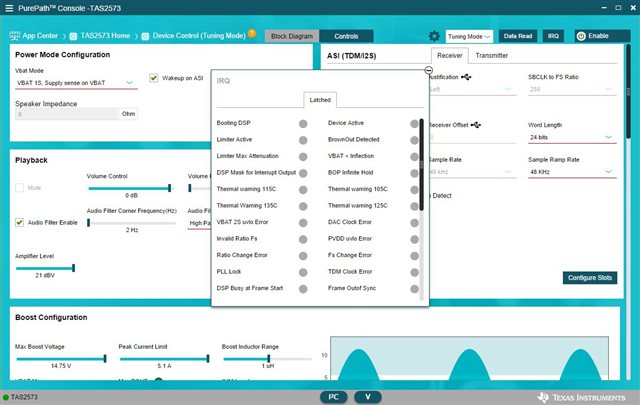Click the Volume Control slider handle
Viewport: 640px width, 405px height.
click(x=169, y=188)
